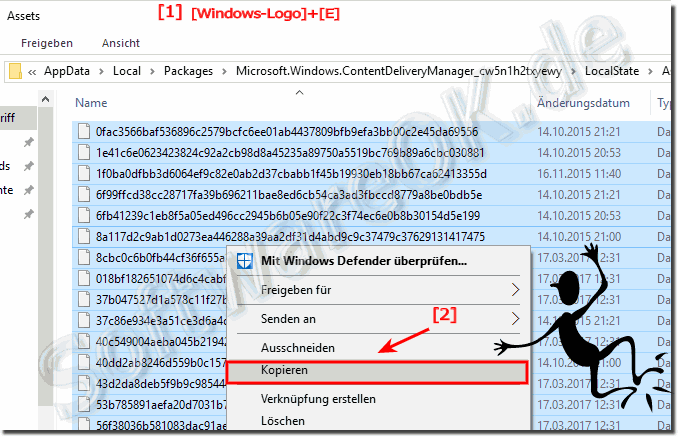
Task: Select file icon of 40c549004aeba045b2194
Action: tap(84, 341)
